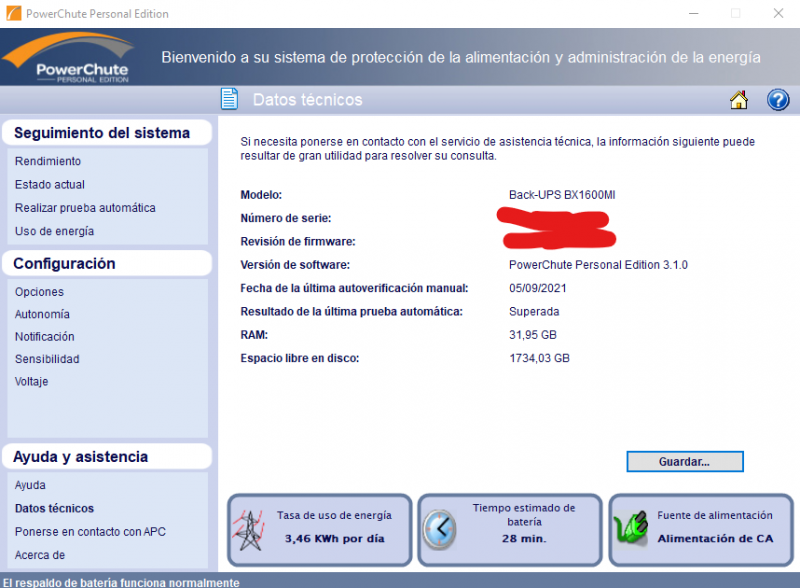Select Realizar prueba automática
Image resolution: width=800 pixels, height=588 pixels.
85,208
